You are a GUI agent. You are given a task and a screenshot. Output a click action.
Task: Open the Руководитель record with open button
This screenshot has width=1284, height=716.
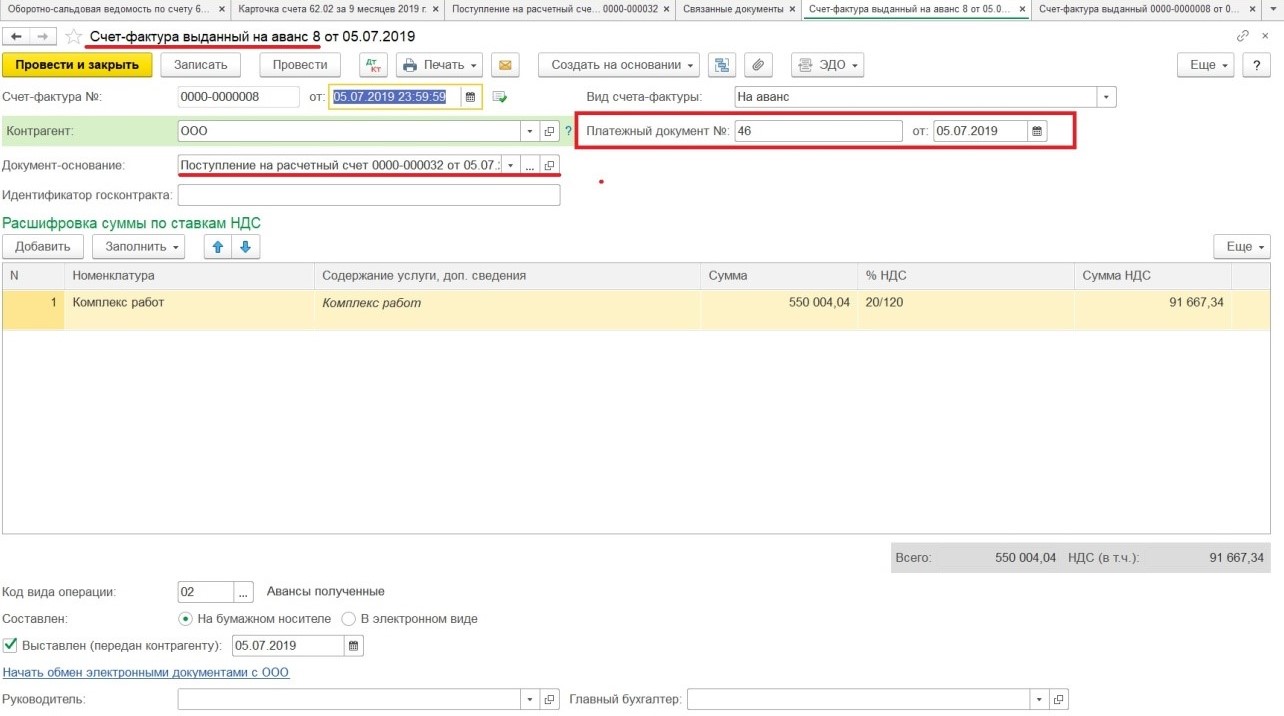[550, 700]
